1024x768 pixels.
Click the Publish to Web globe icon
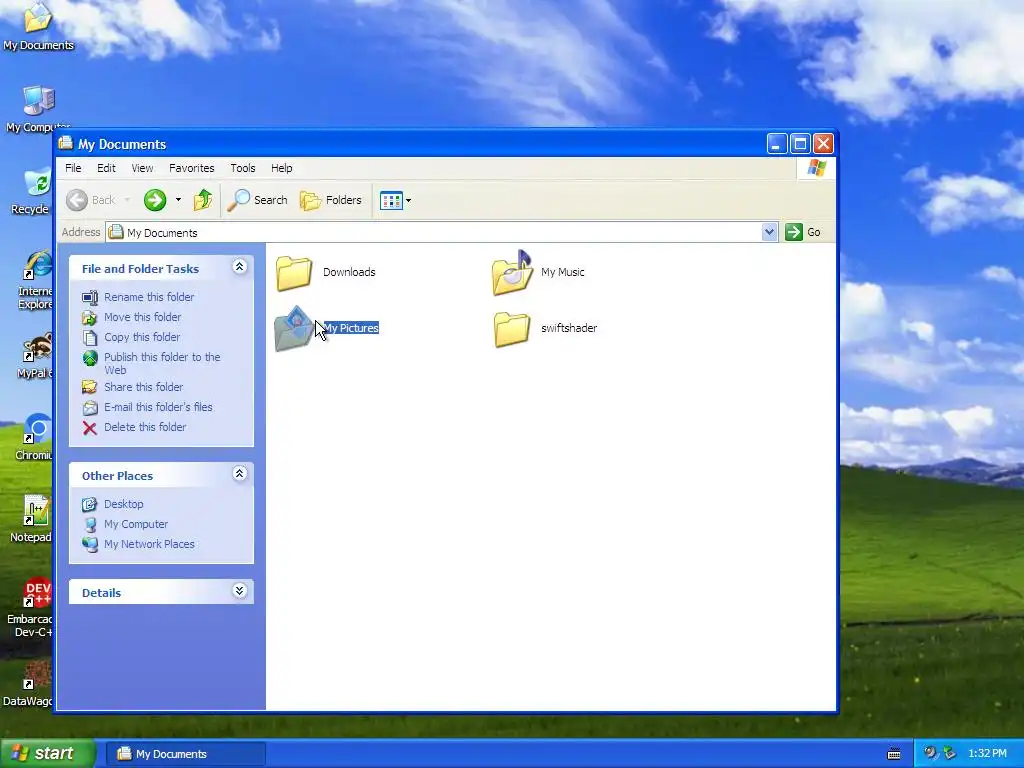coord(90,358)
